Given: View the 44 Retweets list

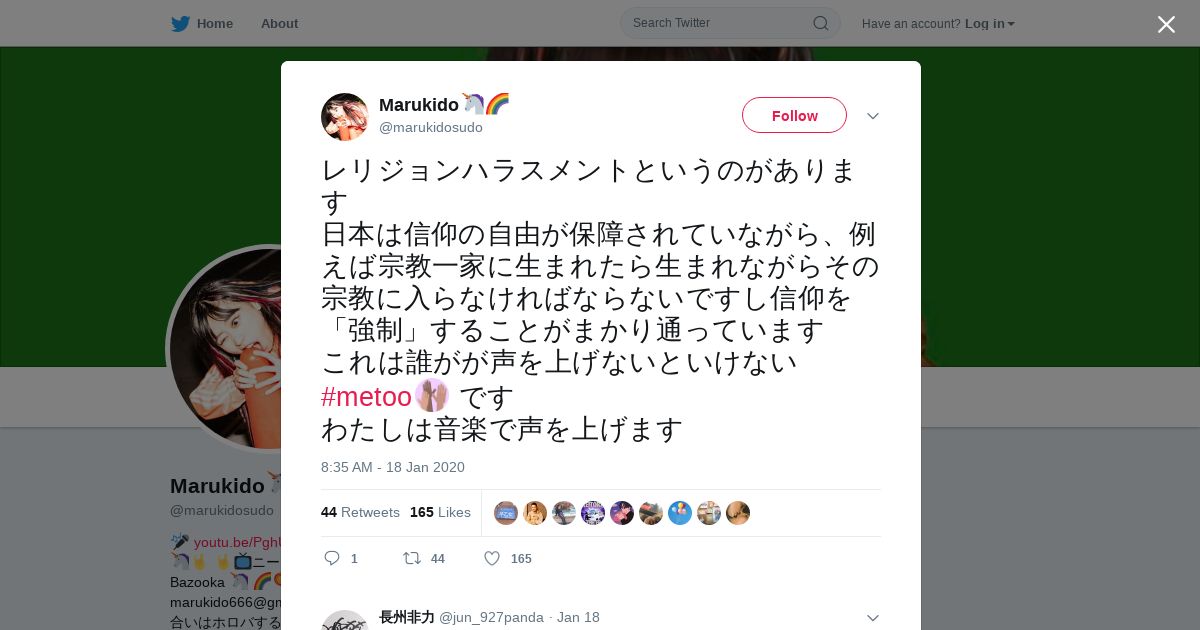Looking at the screenshot, I should [x=360, y=512].
